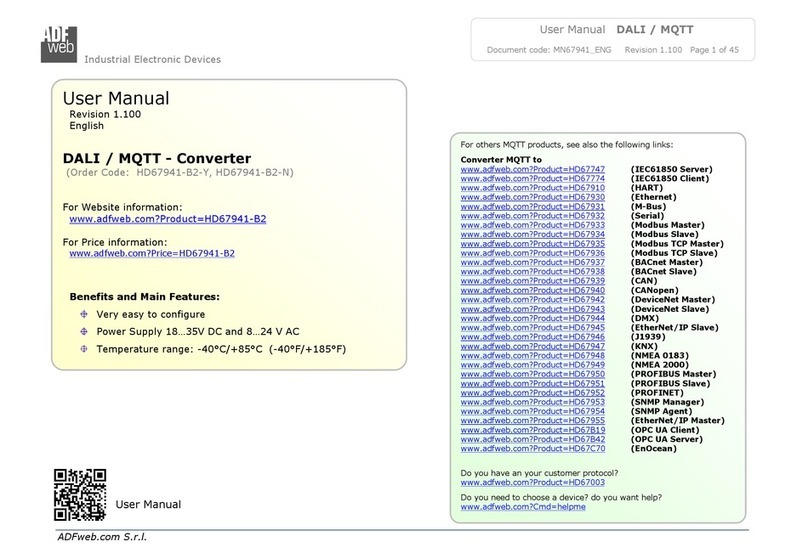Visit the HD67933 Modbus Master link
Screen dimensions: 808x559
coord(533,225)
